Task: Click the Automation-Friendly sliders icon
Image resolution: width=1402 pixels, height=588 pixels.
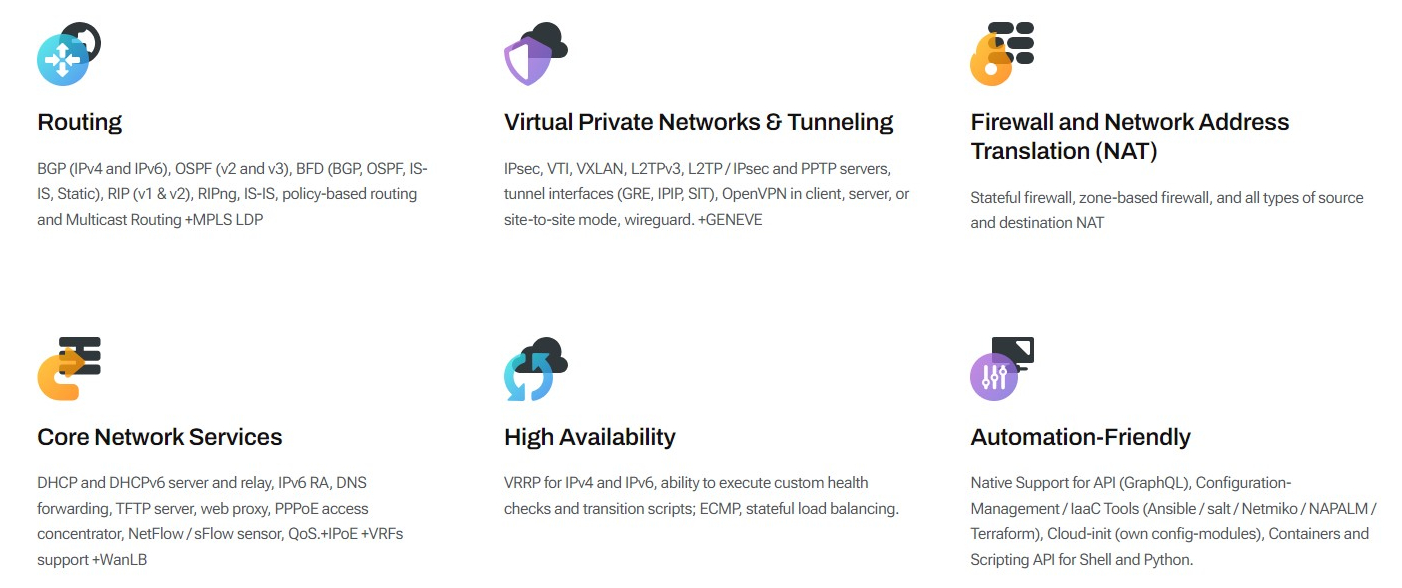Action: pos(994,377)
